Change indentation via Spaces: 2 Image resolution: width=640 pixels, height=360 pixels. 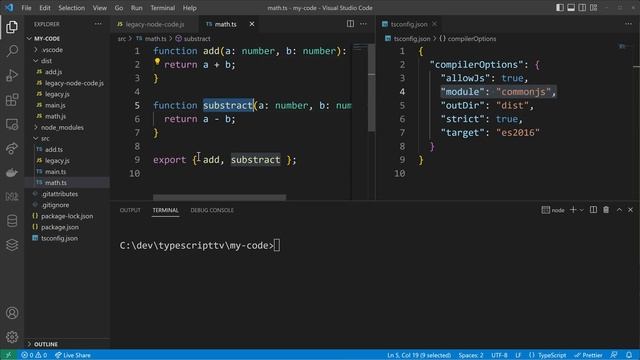pos(471,355)
